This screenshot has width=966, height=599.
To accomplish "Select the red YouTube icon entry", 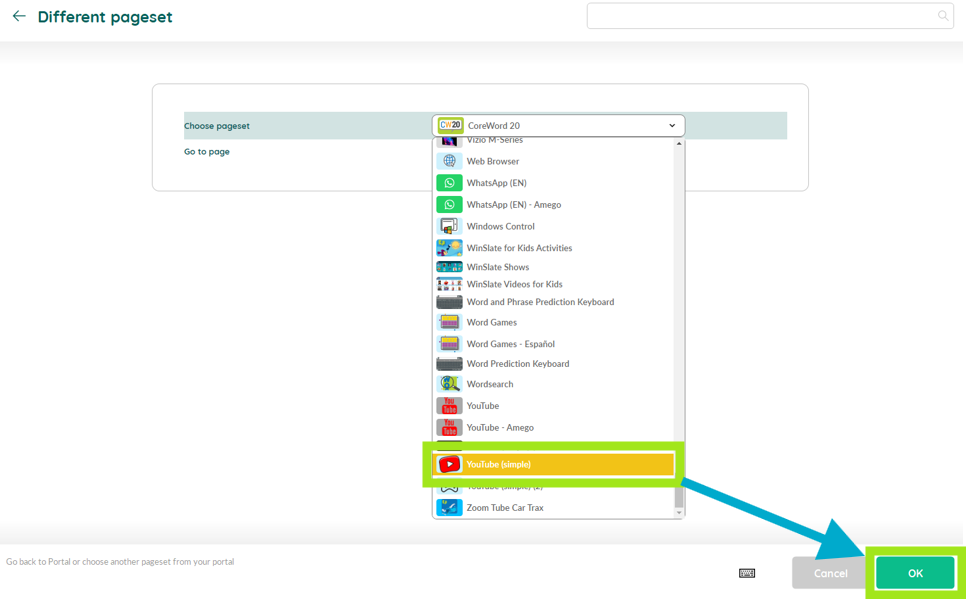I will tap(449, 406).
